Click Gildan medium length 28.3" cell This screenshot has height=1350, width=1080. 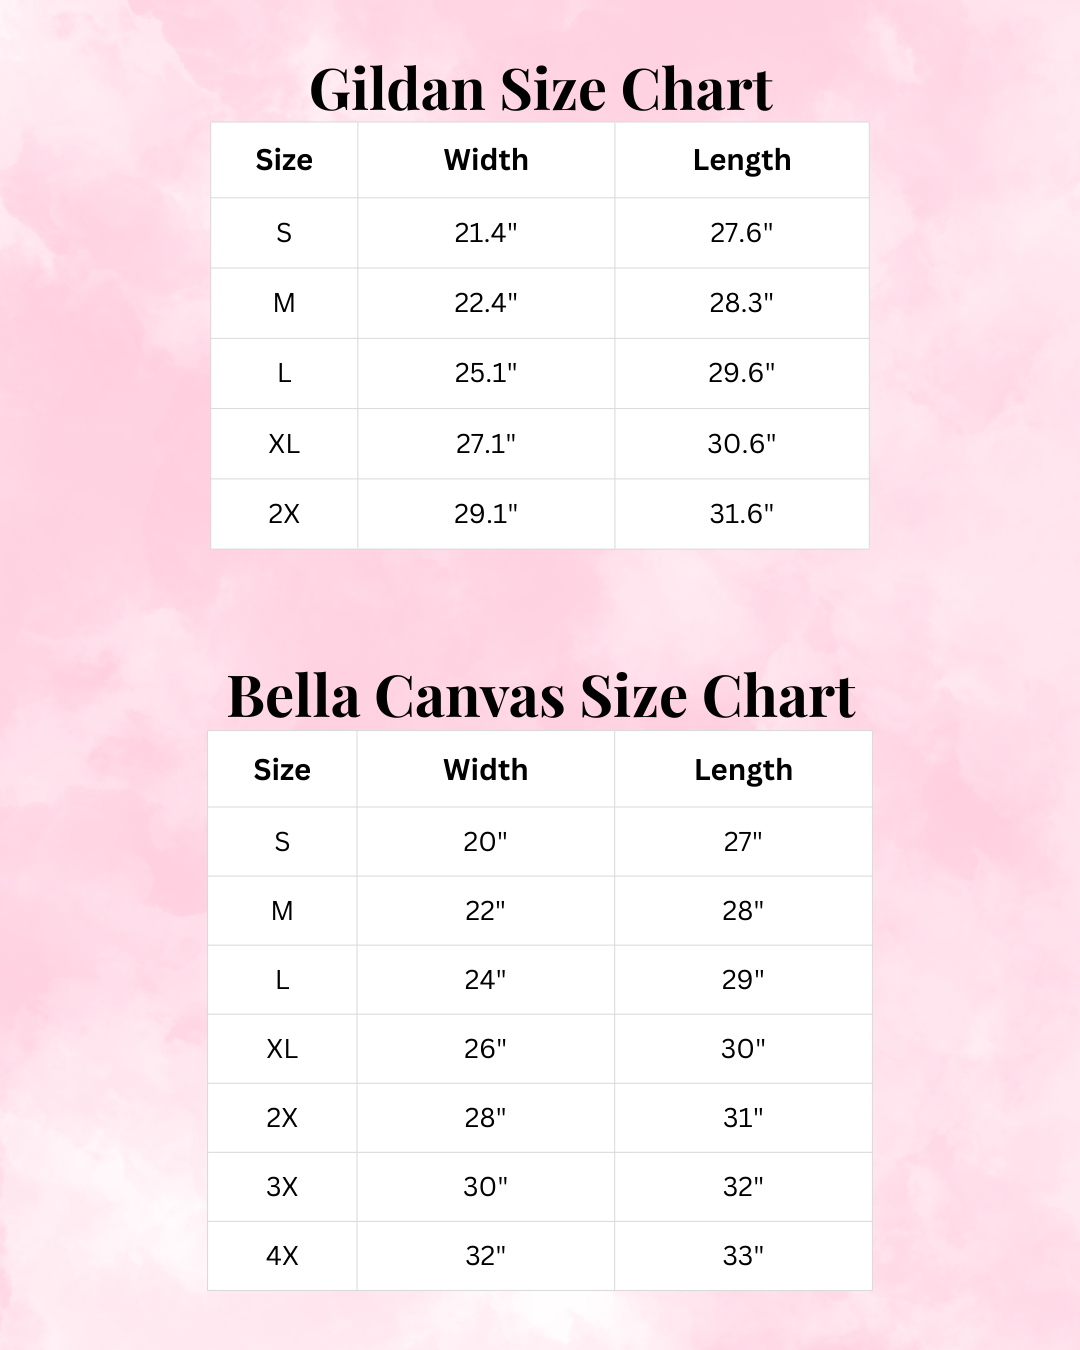pos(742,303)
